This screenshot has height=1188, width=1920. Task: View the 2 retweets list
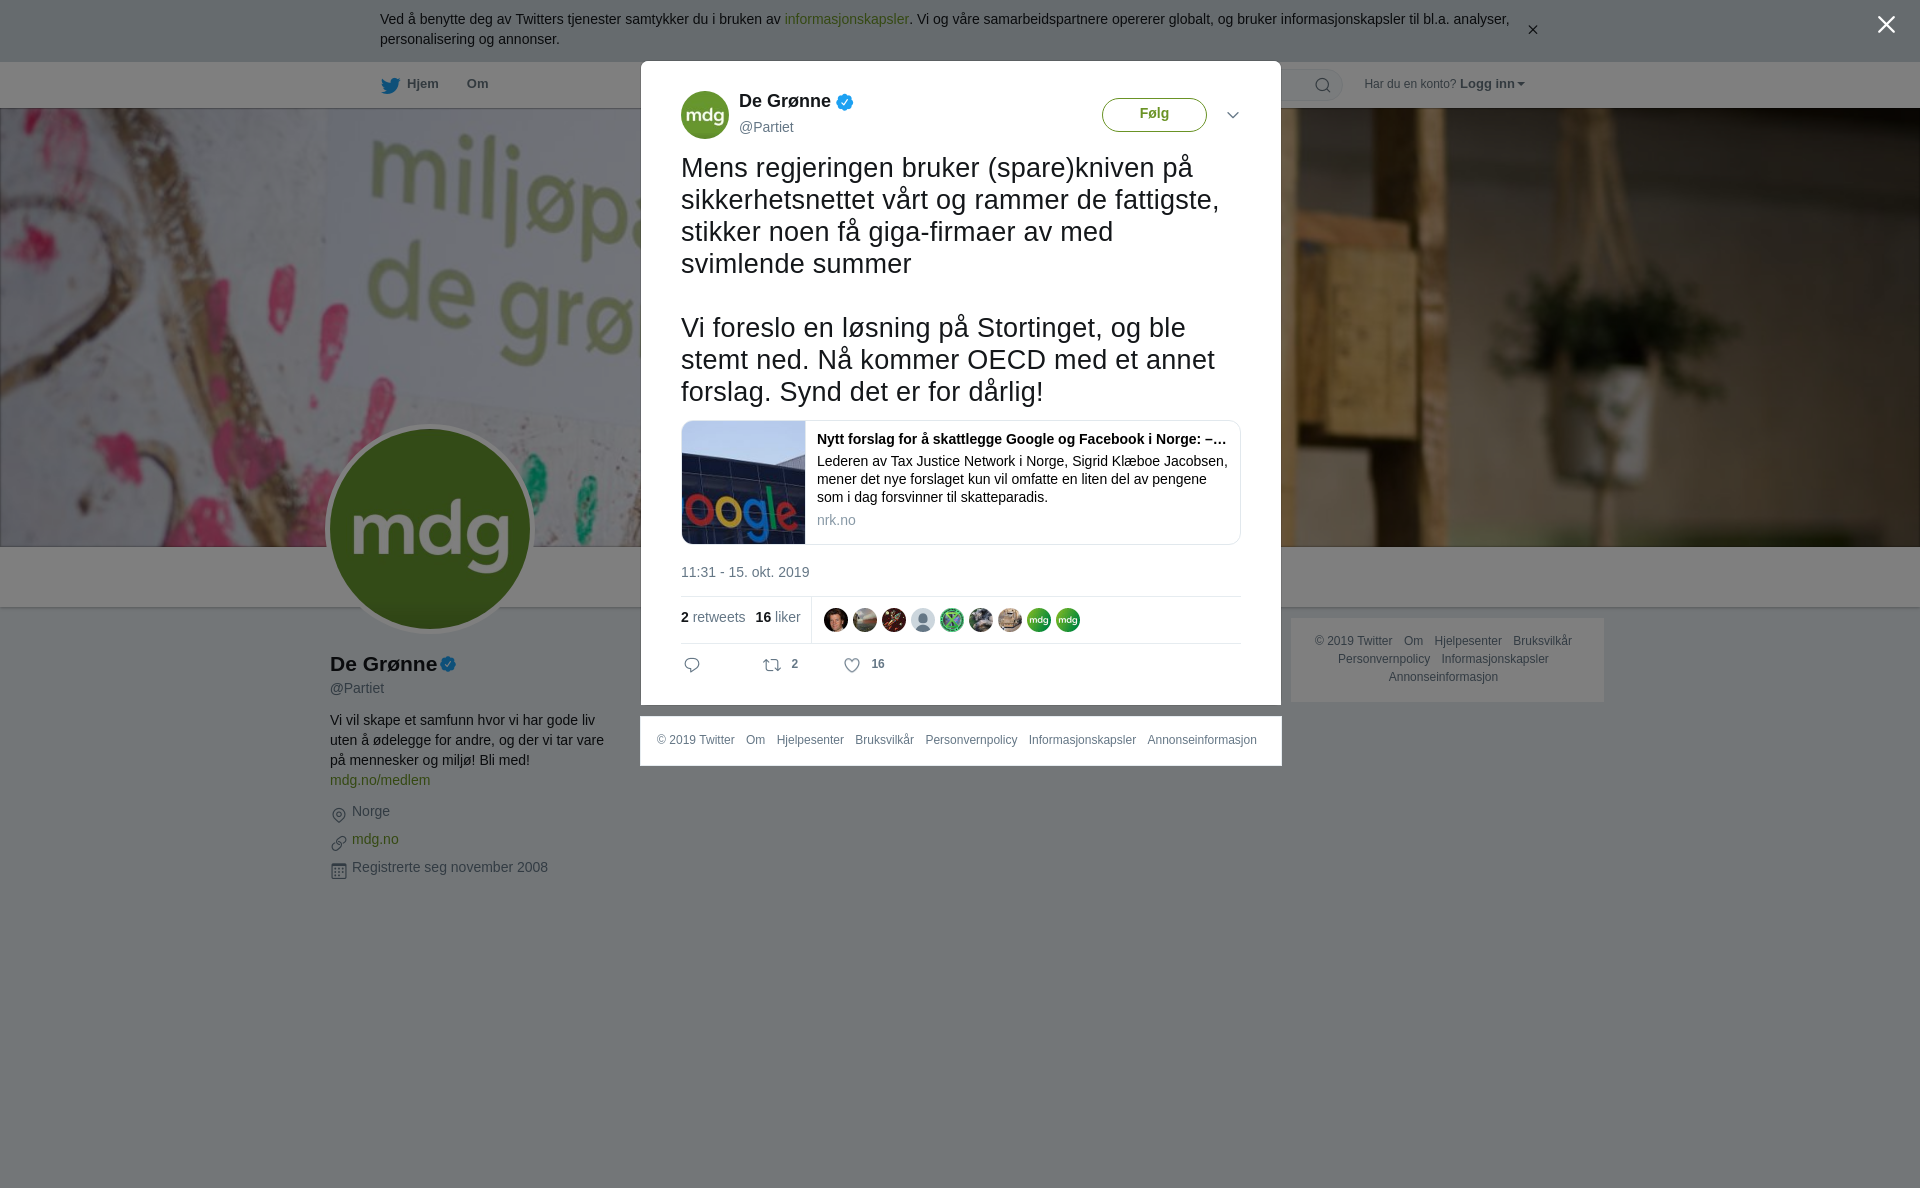713,617
